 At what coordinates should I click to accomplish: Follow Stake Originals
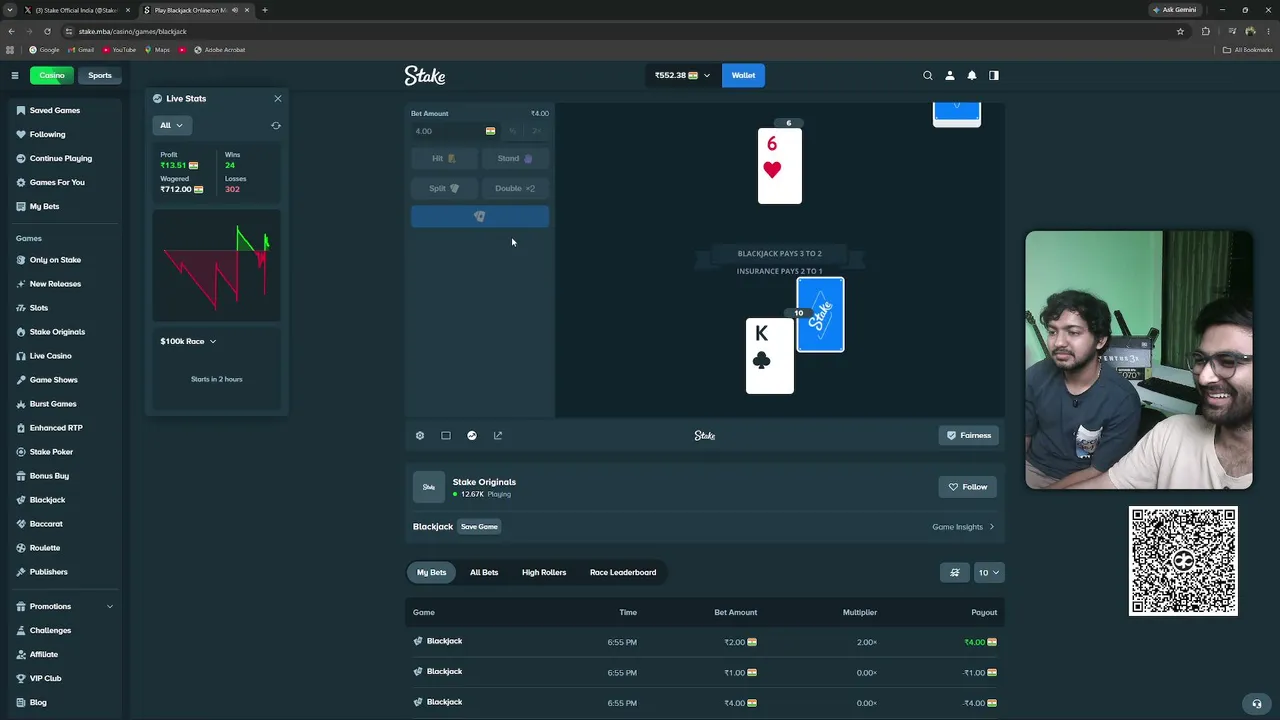[968, 487]
